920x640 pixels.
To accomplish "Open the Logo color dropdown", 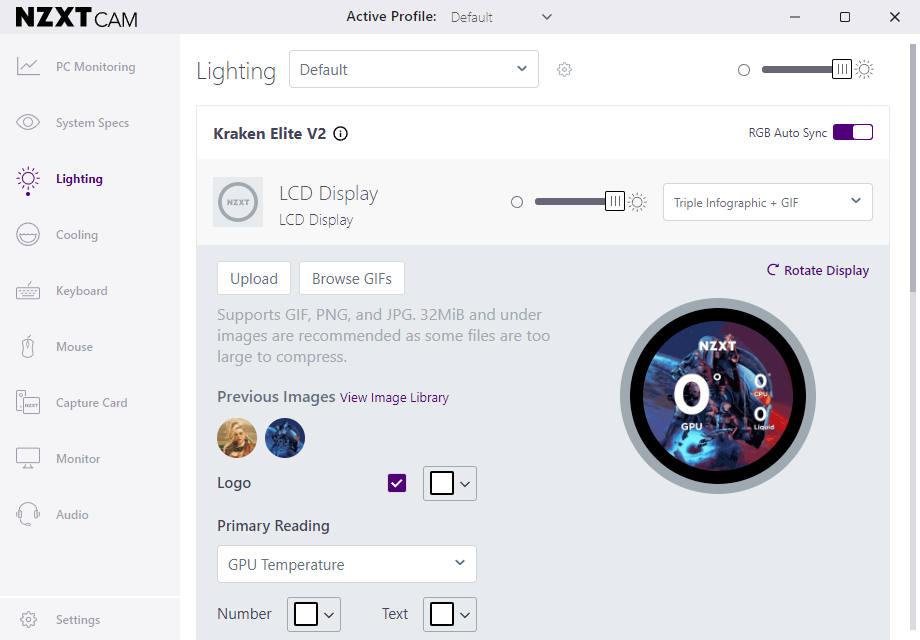I will coord(449,483).
